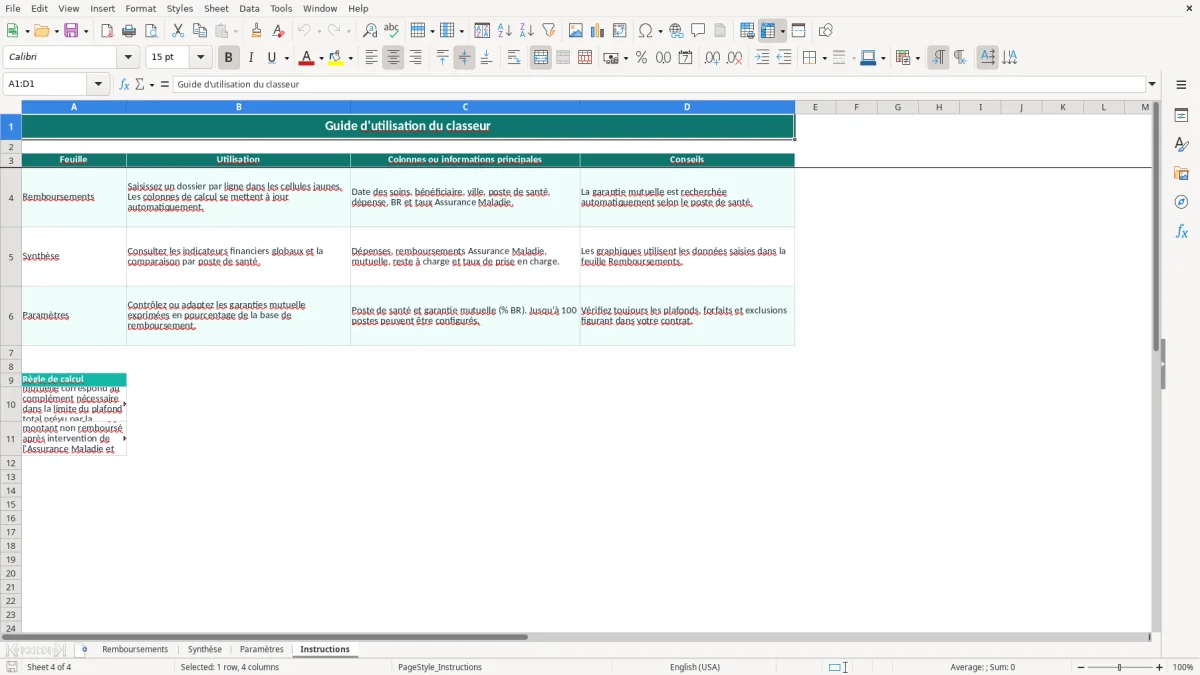The image size is (1200, 675).
Task: Click the Print icon
Action: coord(129,31)
